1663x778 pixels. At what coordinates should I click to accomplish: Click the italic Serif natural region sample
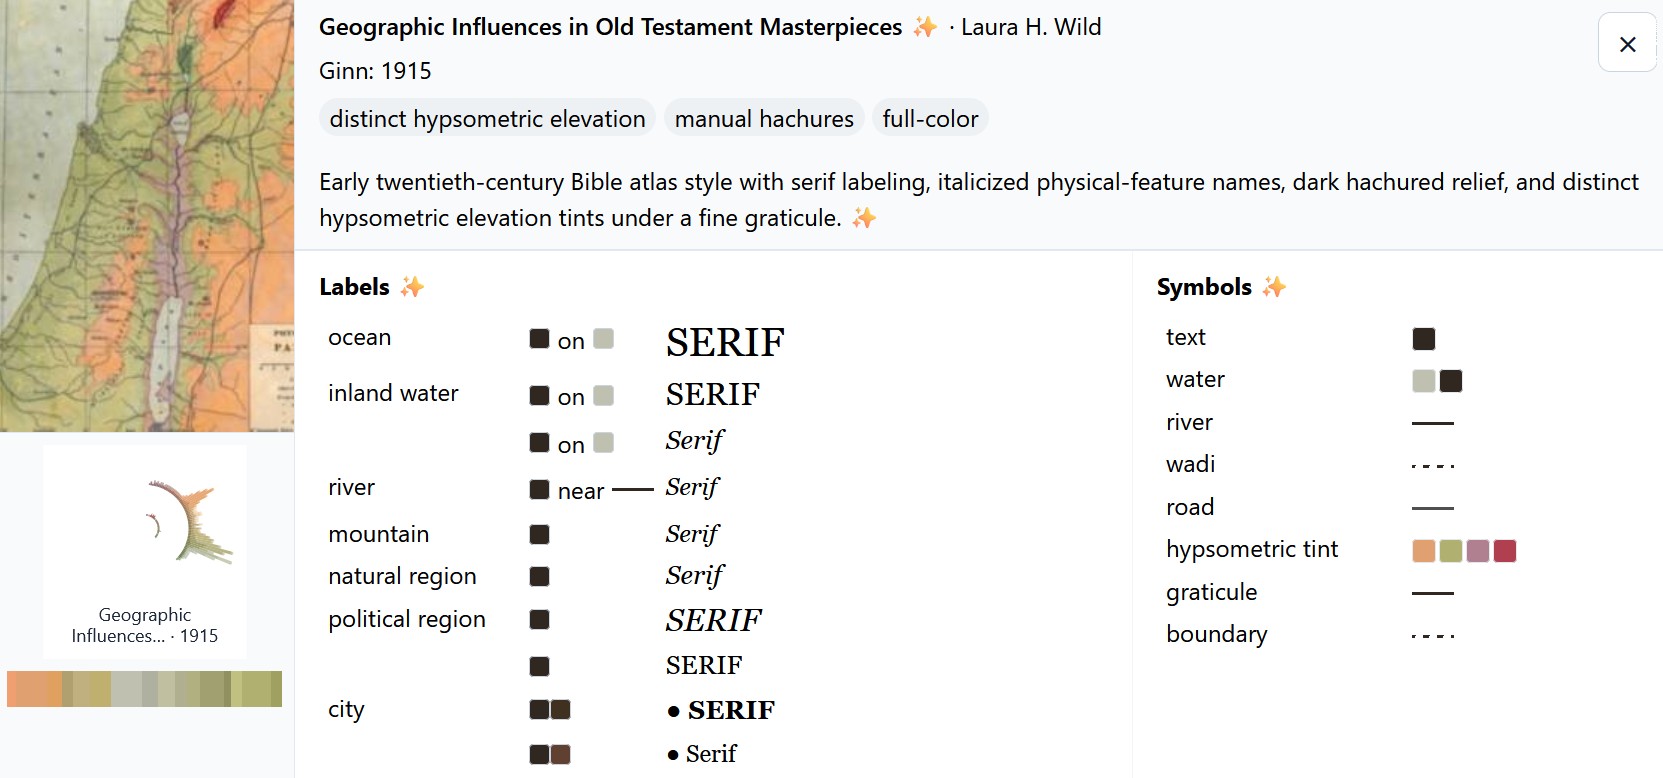pyautogui.click(x=695, y=575)
